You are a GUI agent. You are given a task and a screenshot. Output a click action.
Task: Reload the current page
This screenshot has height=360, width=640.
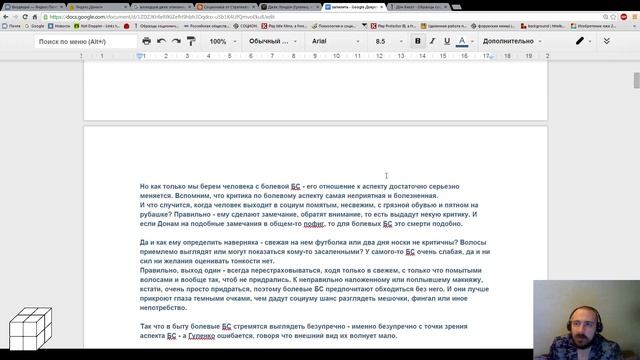[25, 17]
